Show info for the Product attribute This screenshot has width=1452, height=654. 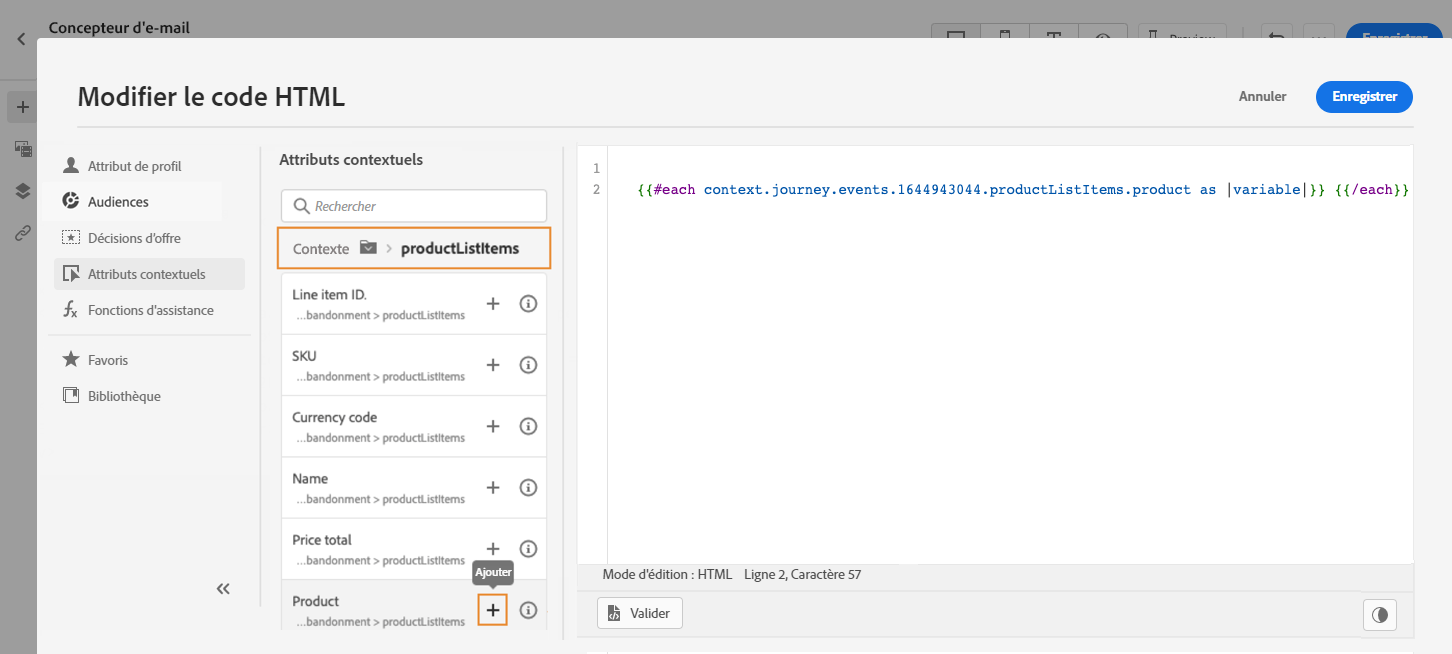[x=529, y=610]
